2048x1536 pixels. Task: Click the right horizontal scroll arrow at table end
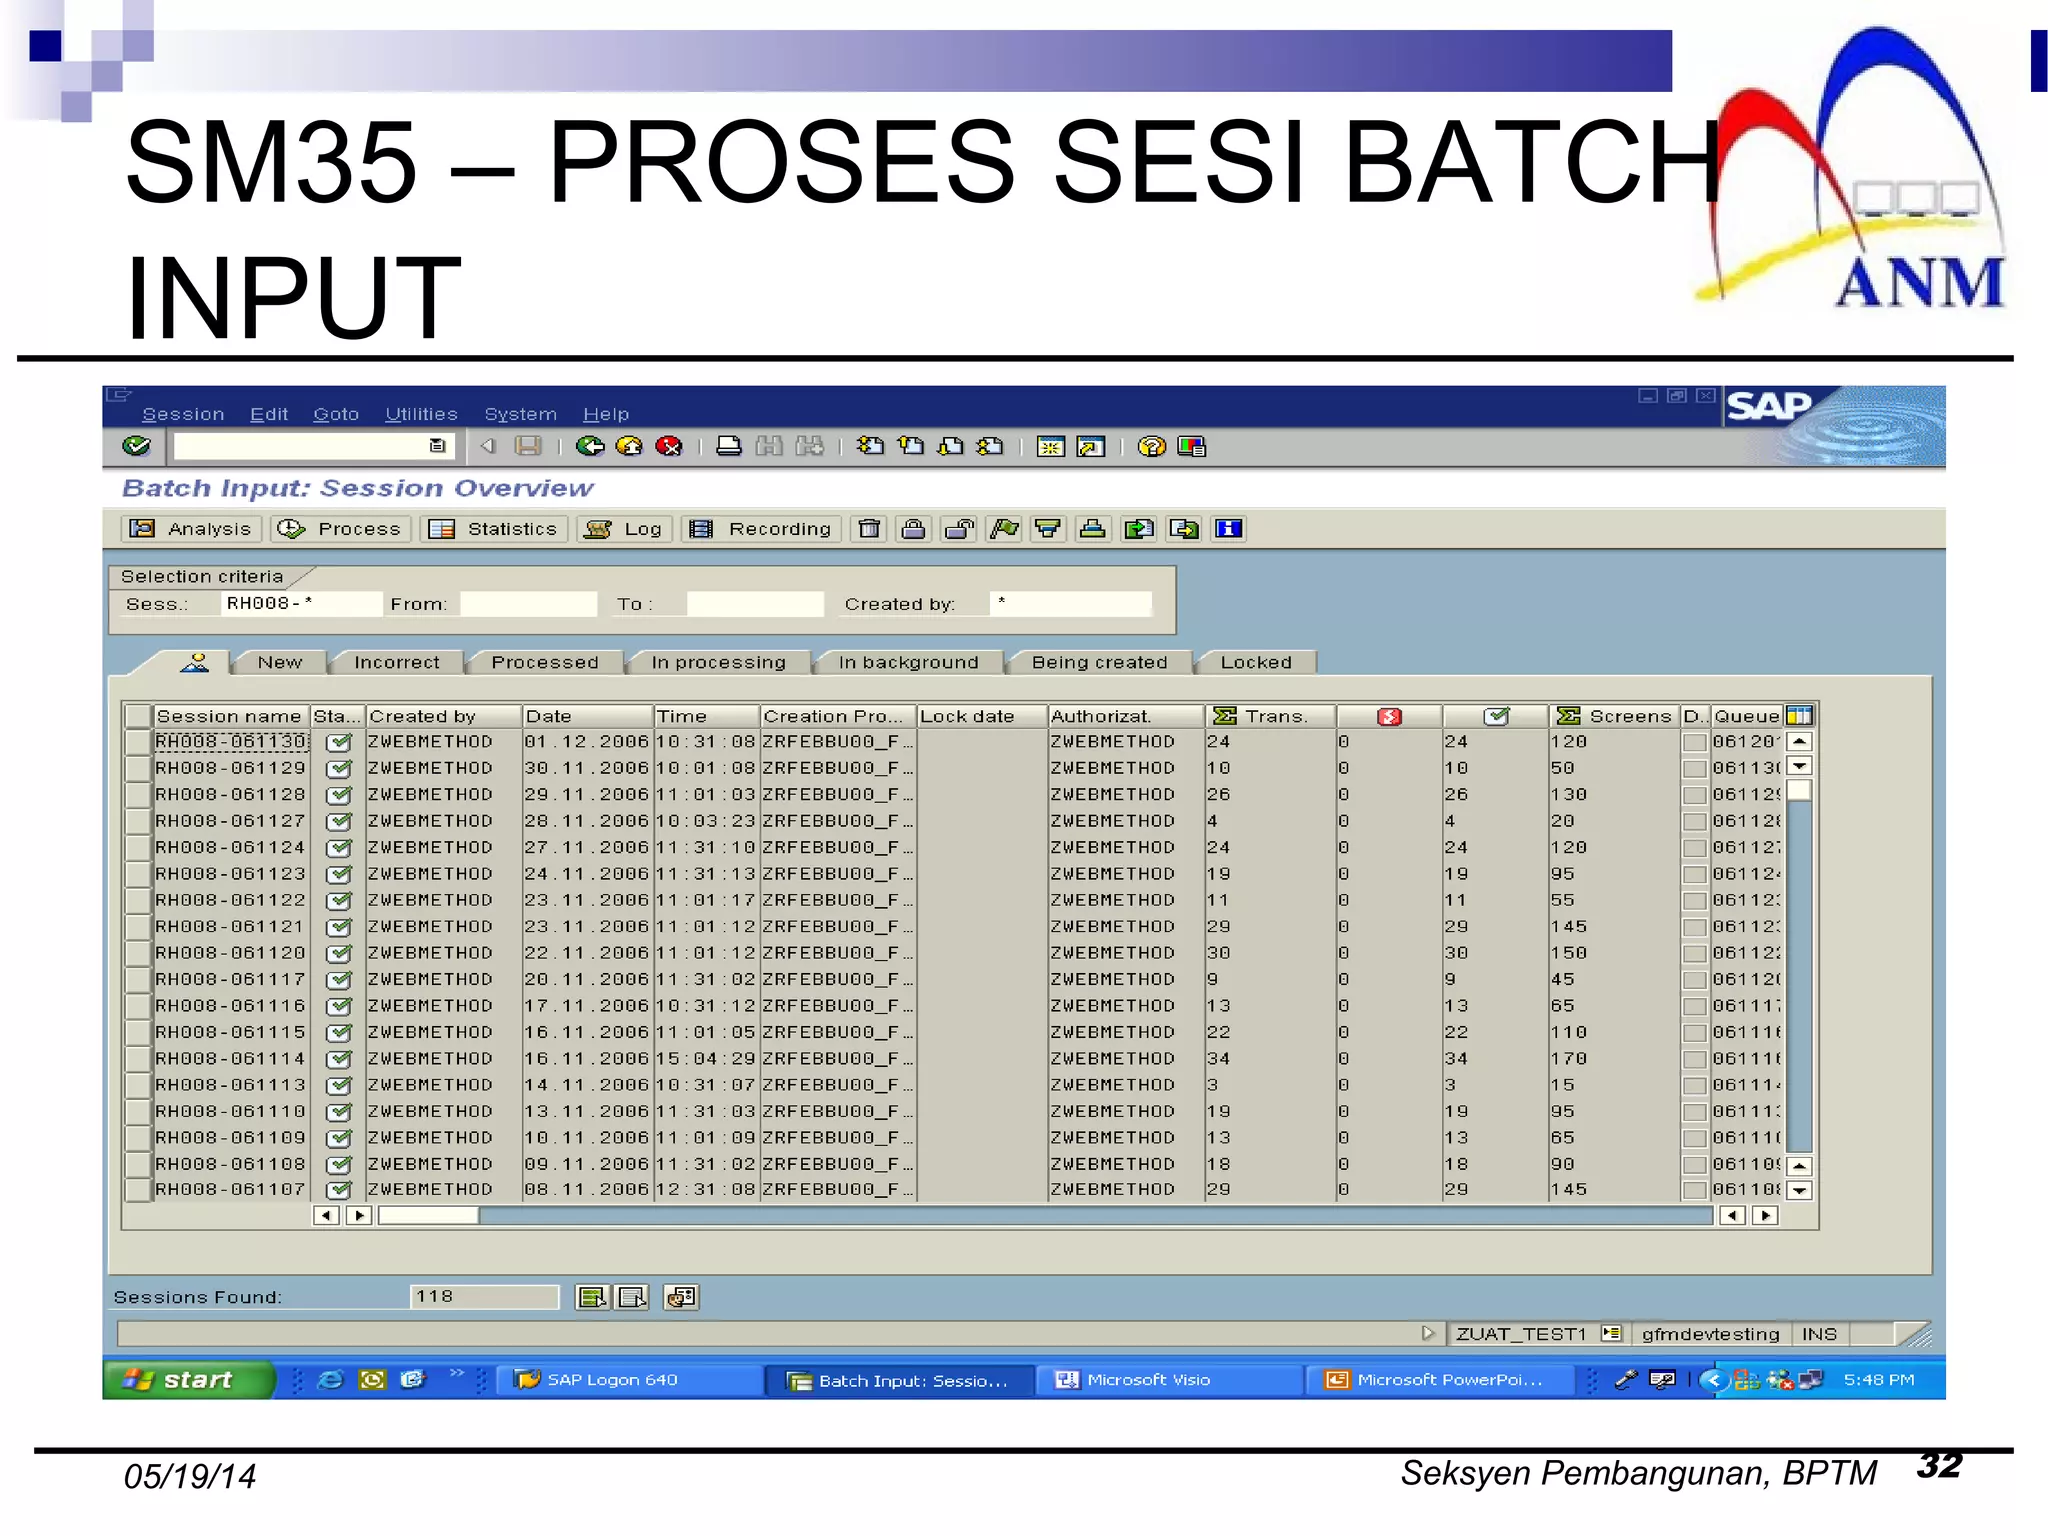tap(1766, 1216)
